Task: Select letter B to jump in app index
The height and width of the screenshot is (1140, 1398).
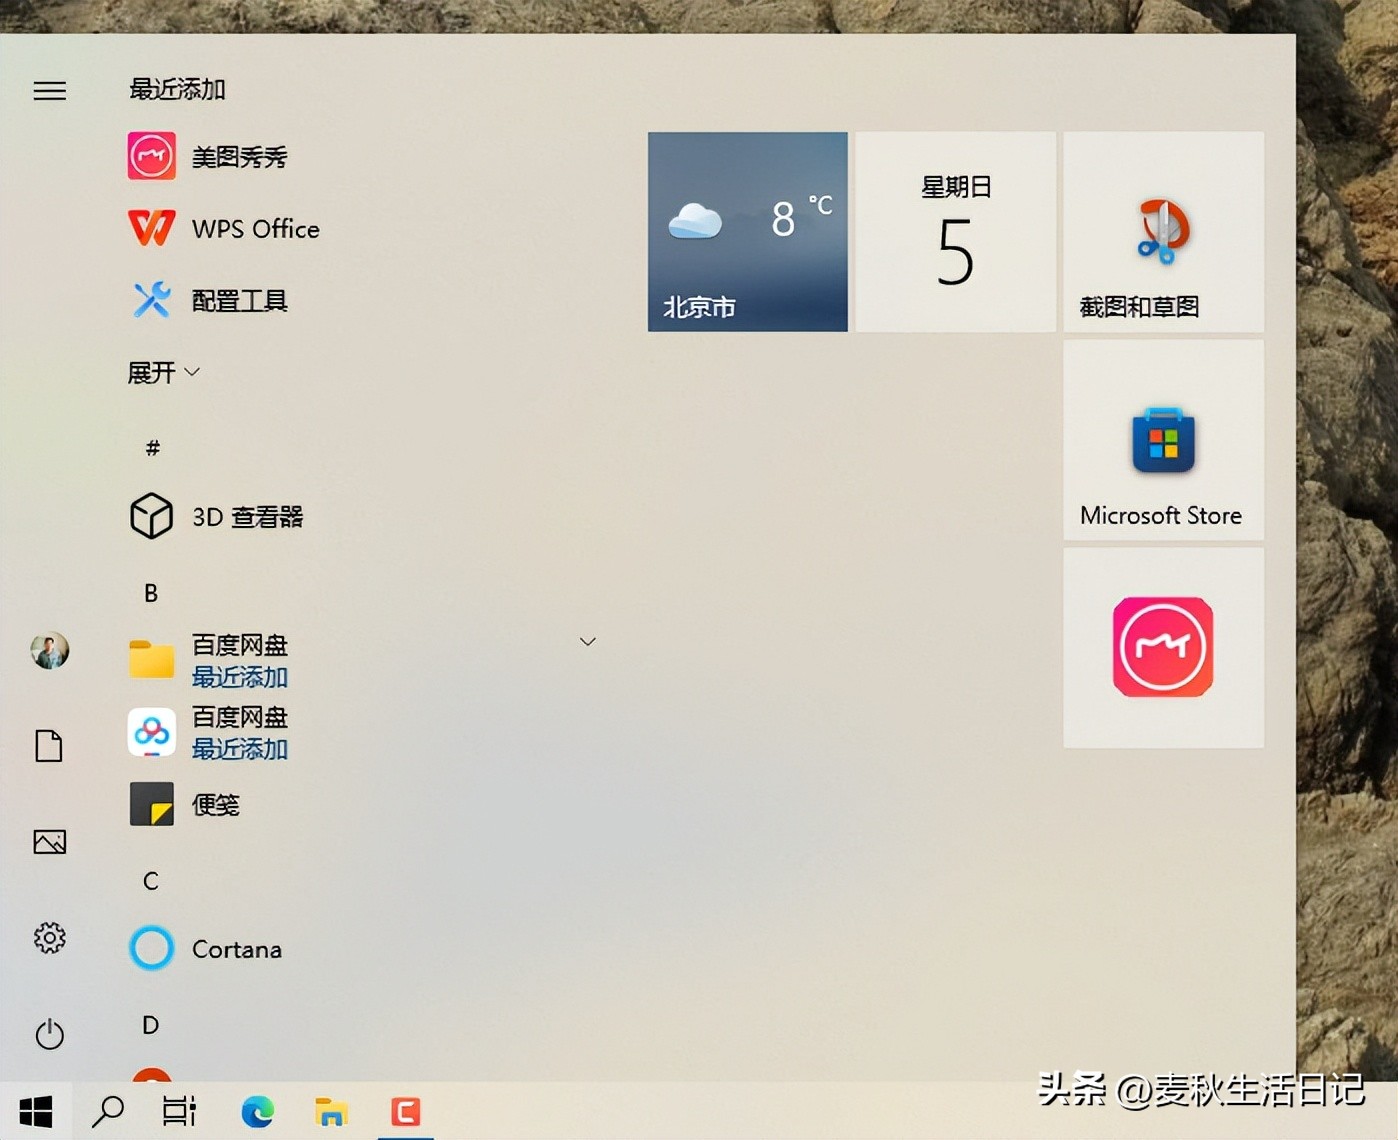Action: [149, 592]
